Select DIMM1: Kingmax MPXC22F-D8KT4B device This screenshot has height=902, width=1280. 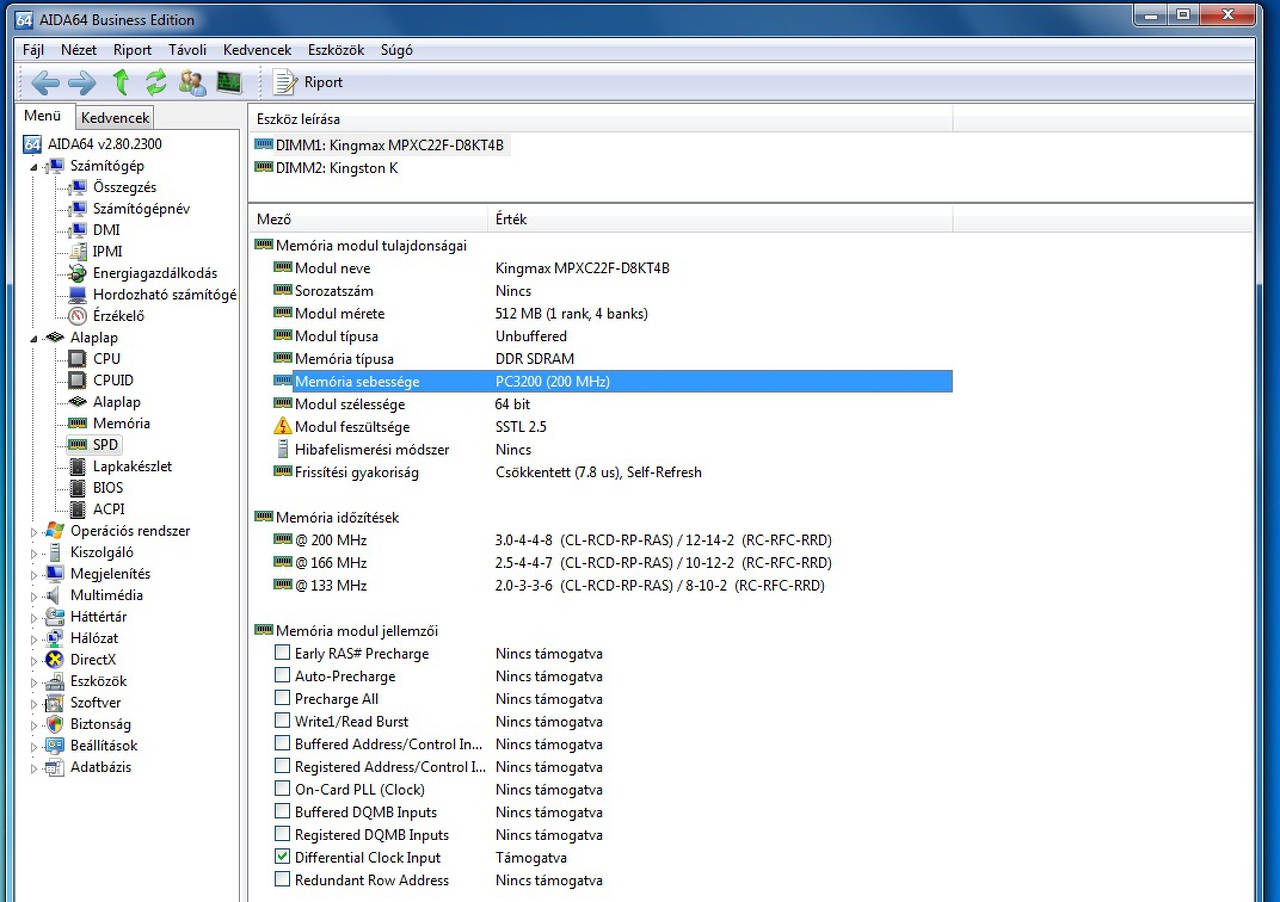point(381,146)
